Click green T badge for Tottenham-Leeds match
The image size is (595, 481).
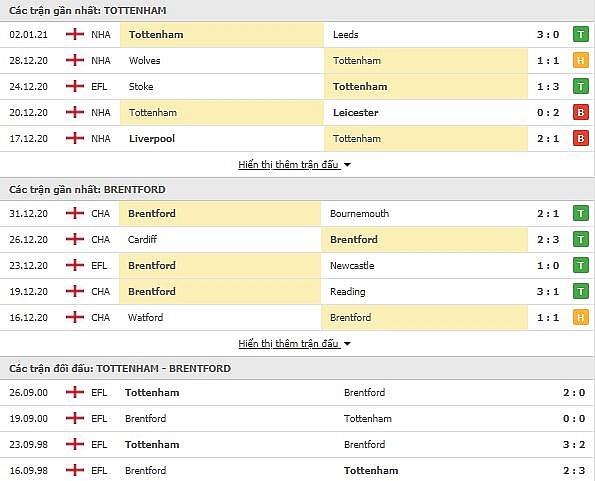coord(581,35)
